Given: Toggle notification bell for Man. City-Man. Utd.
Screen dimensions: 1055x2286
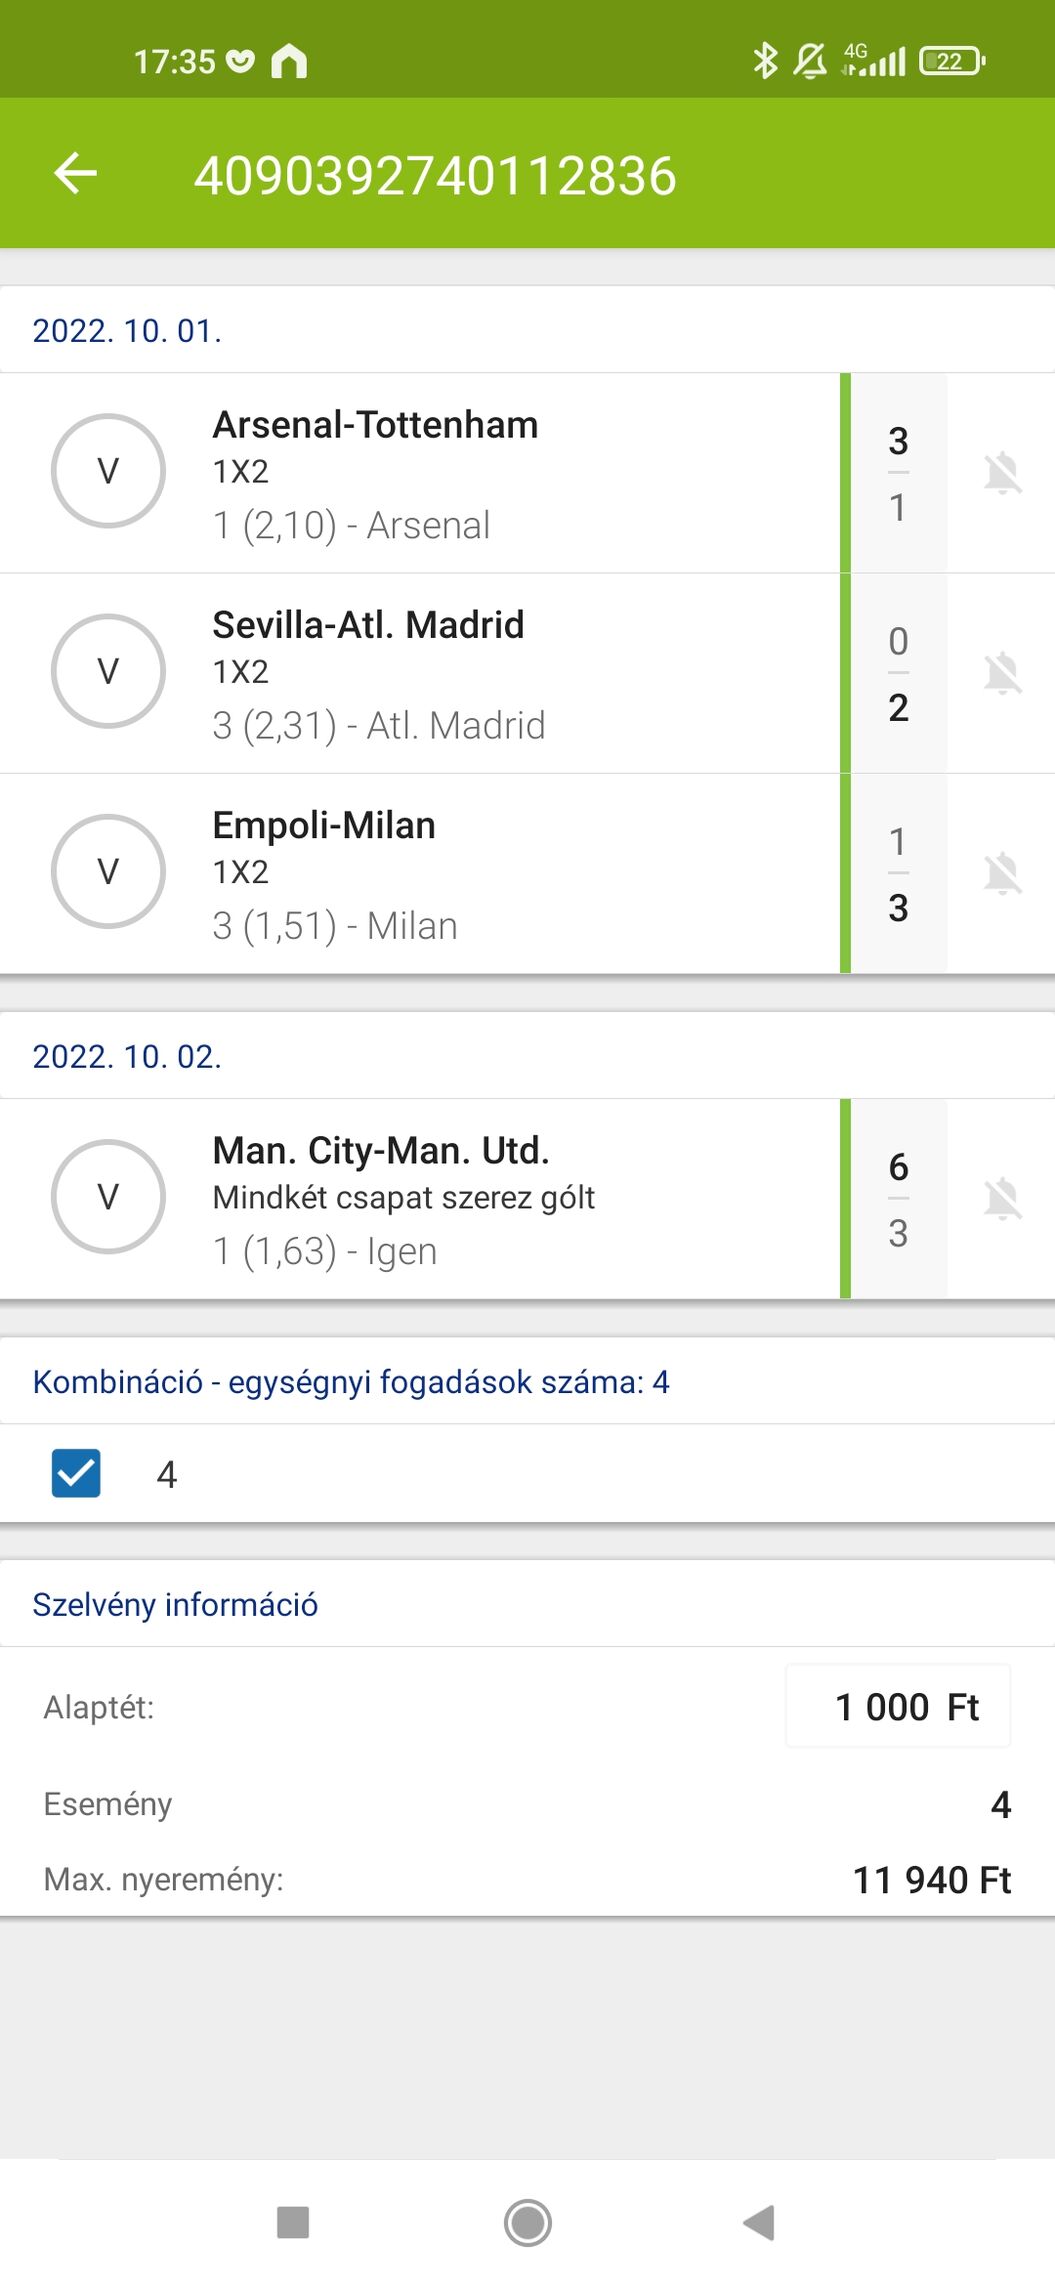Looking at the screenshot, I should [1002, 1198].
